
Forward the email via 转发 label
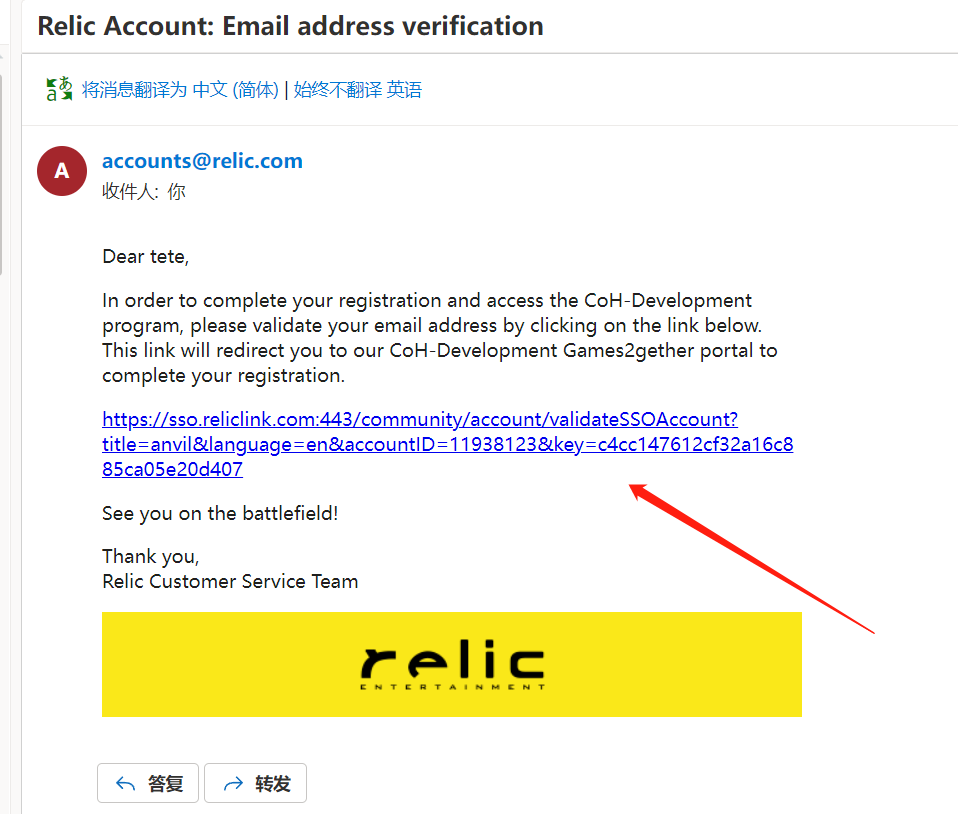point(273,783)
